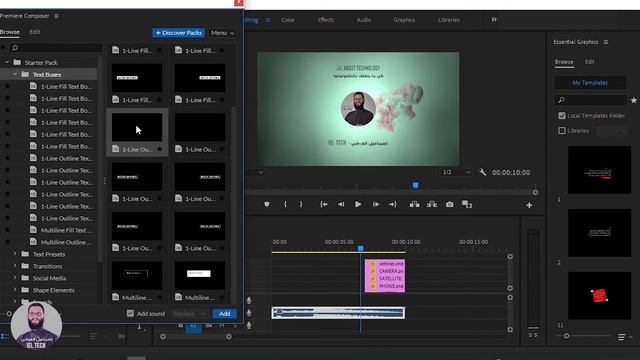Image resolution: width=640 pixels, height=360 pixels.
Task: Click the Premiere Composer search field
Action: tap(57, 48)
